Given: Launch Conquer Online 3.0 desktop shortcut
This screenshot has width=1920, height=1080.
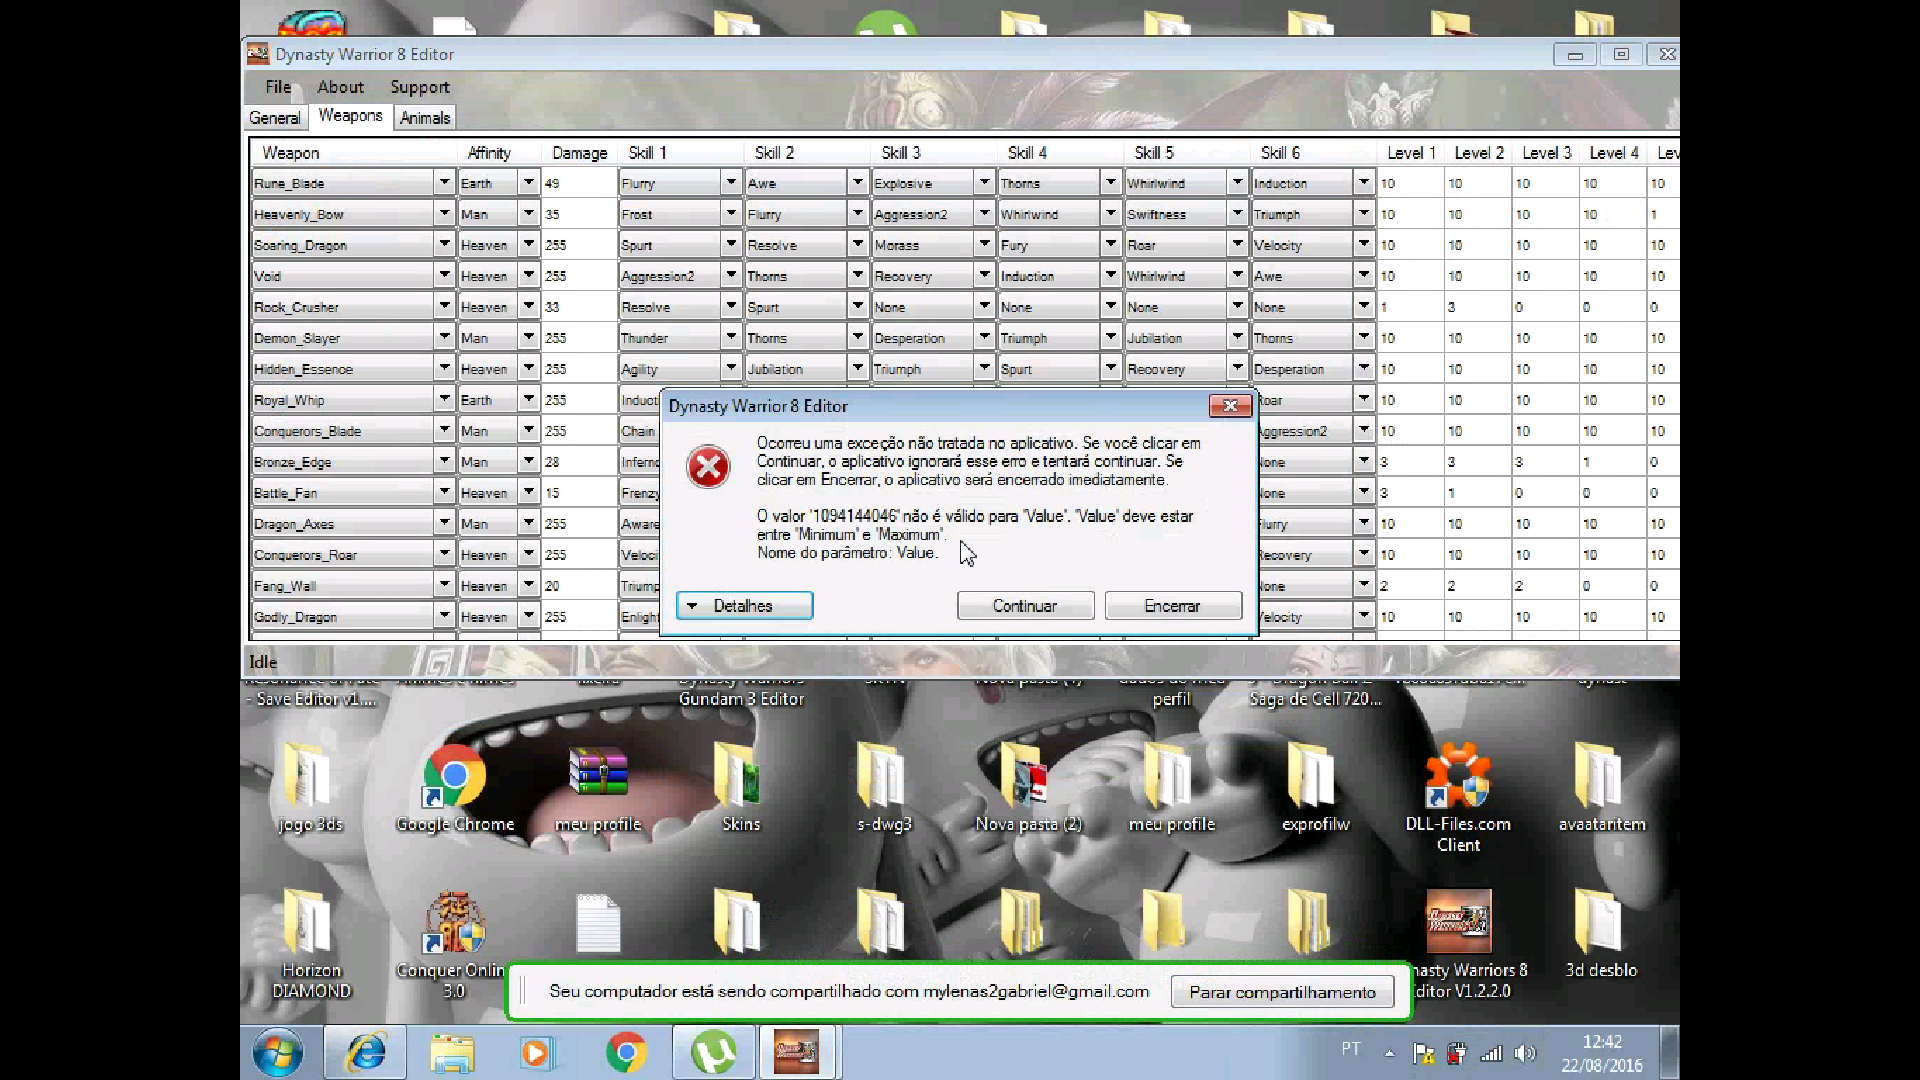Looking at the screenshot, I should pos(455,924).
